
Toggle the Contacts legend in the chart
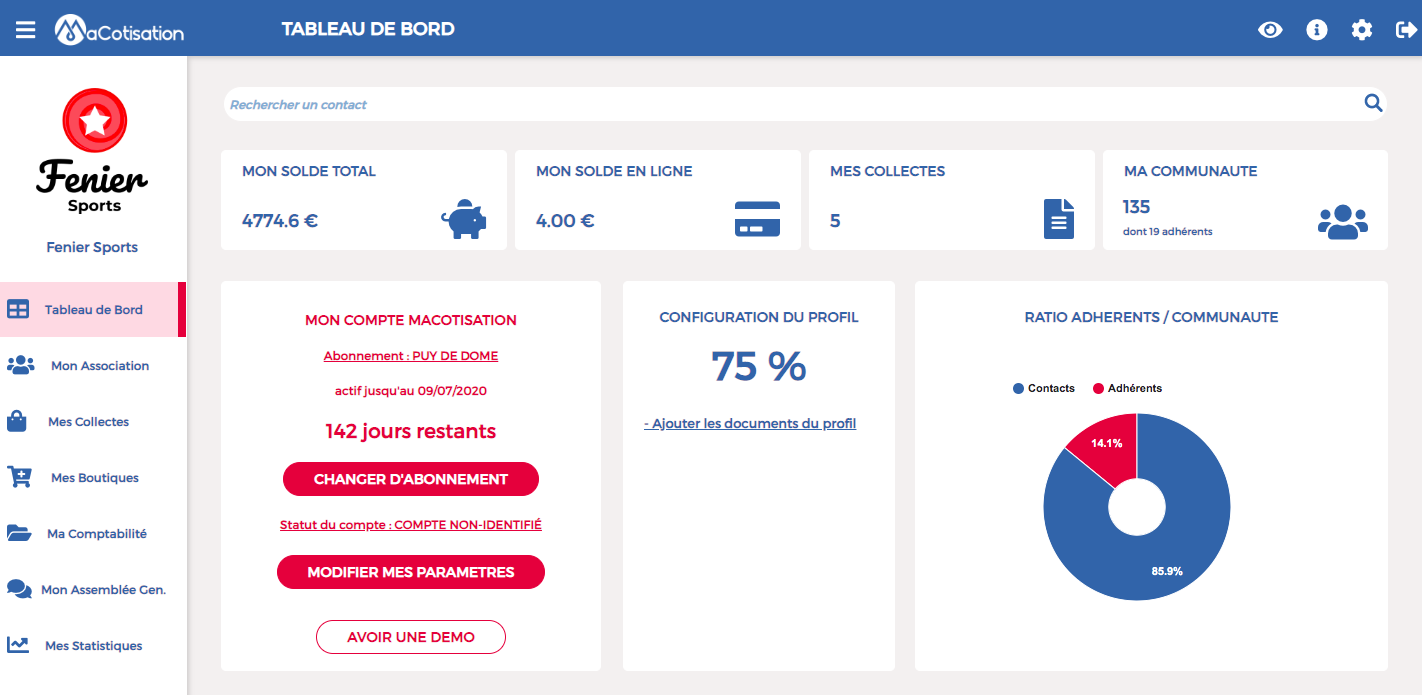tap(1044, 388)
